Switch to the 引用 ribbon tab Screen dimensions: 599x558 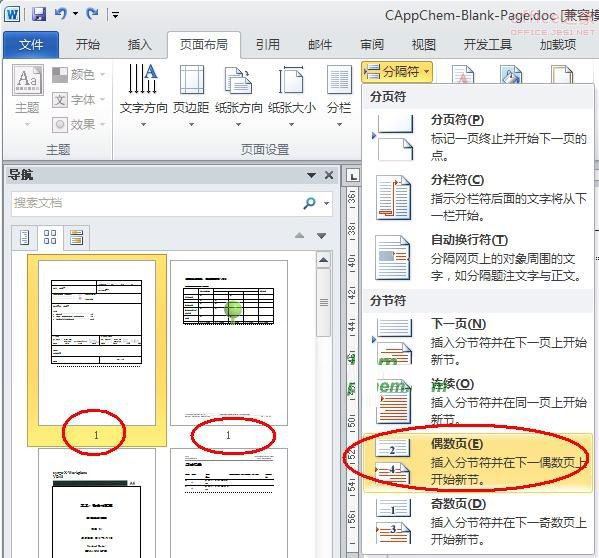click(267, 45)
